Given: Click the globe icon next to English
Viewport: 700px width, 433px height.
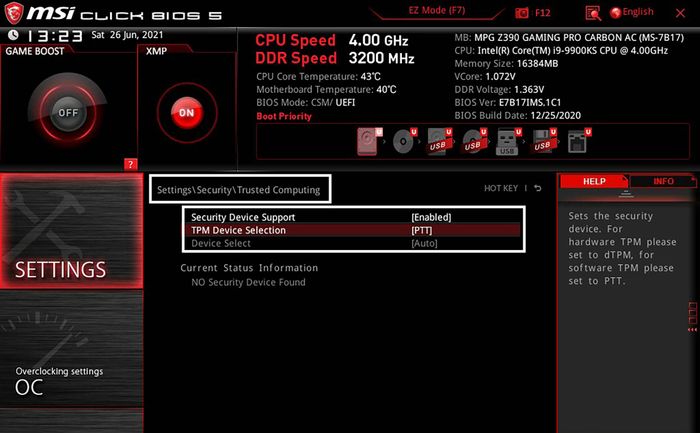Looking at the screenshot, I should pos(615,12).
